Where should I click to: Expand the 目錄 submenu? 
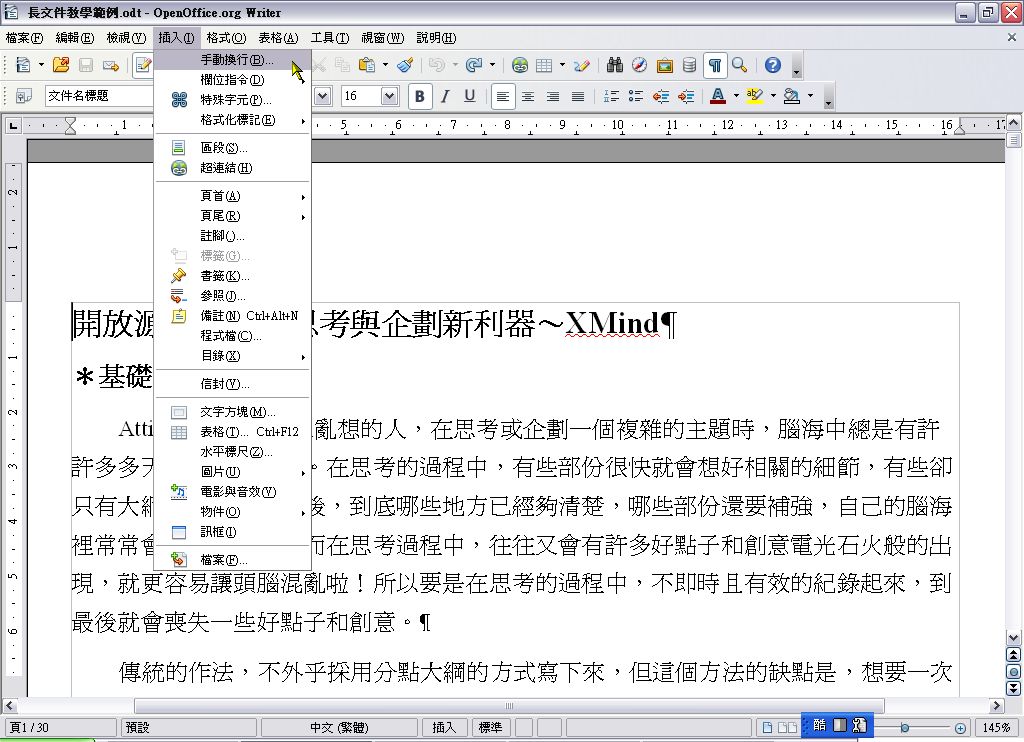(x=232, y=356)
